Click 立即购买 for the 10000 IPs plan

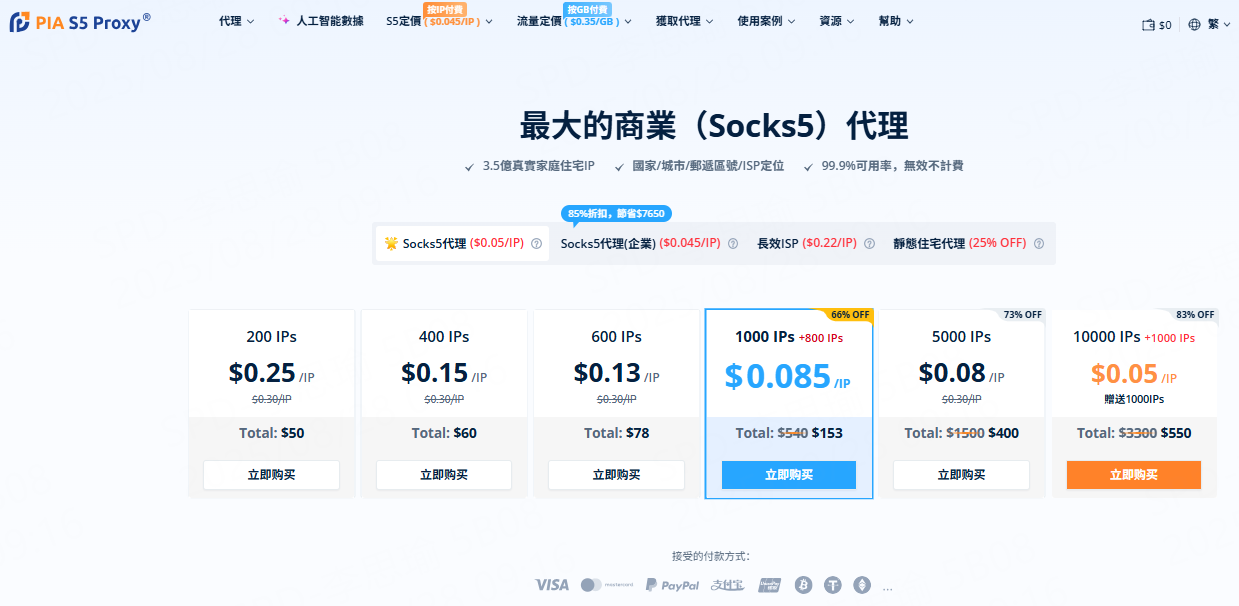pyautogui.click(x=1133, y=475)
